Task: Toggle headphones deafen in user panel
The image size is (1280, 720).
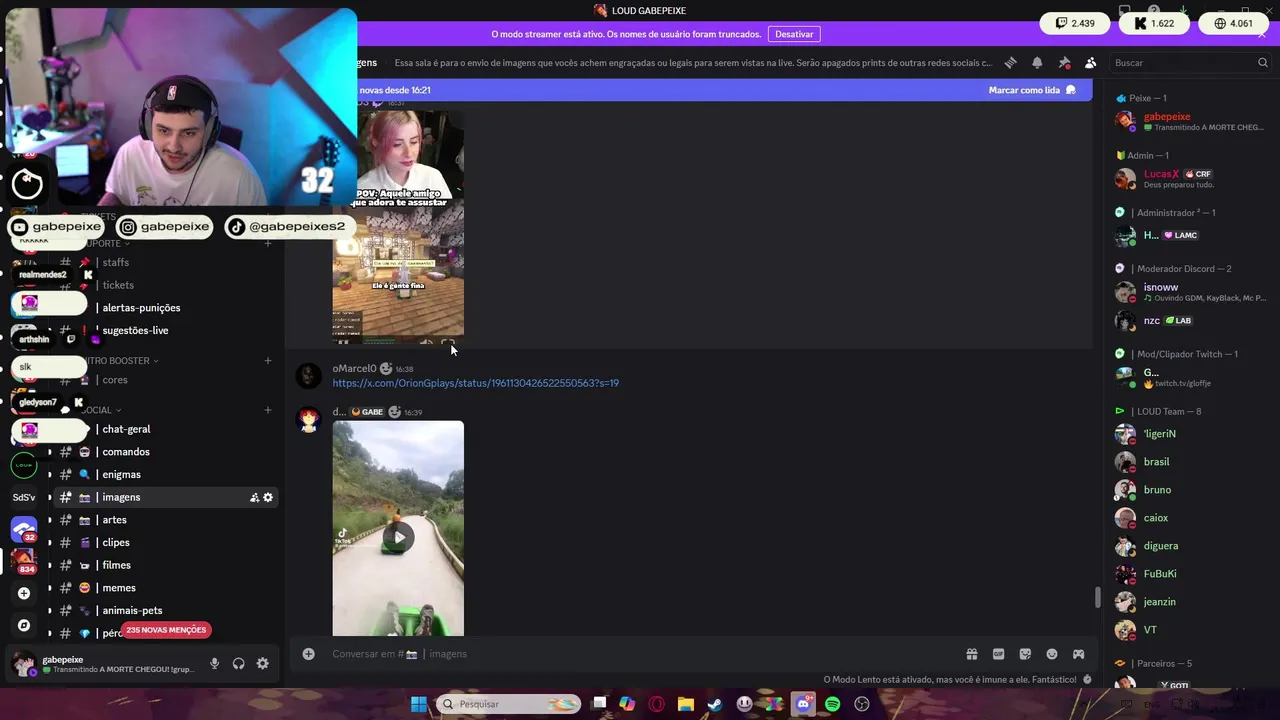Action: 238,664
